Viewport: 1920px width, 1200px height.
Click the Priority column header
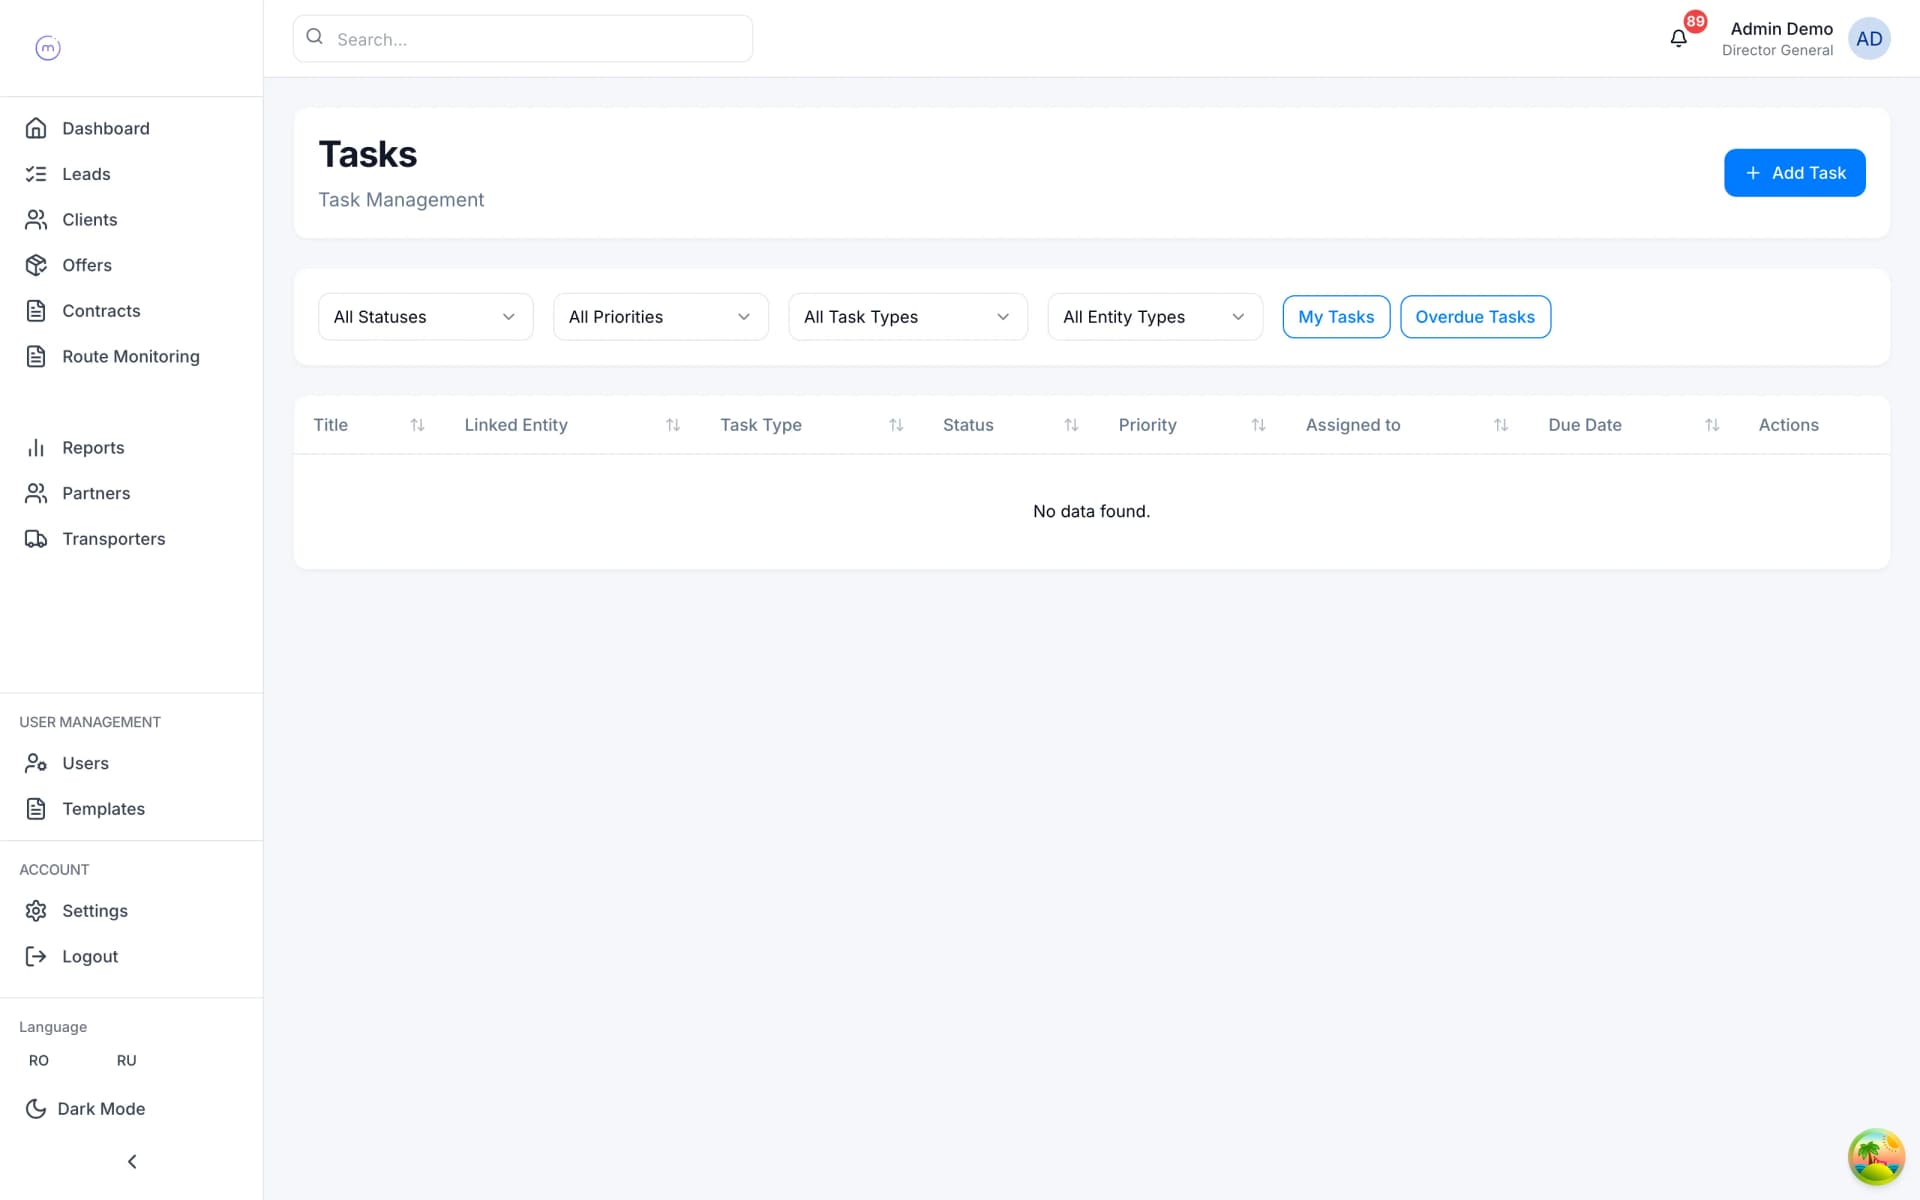coord(1147,425)
